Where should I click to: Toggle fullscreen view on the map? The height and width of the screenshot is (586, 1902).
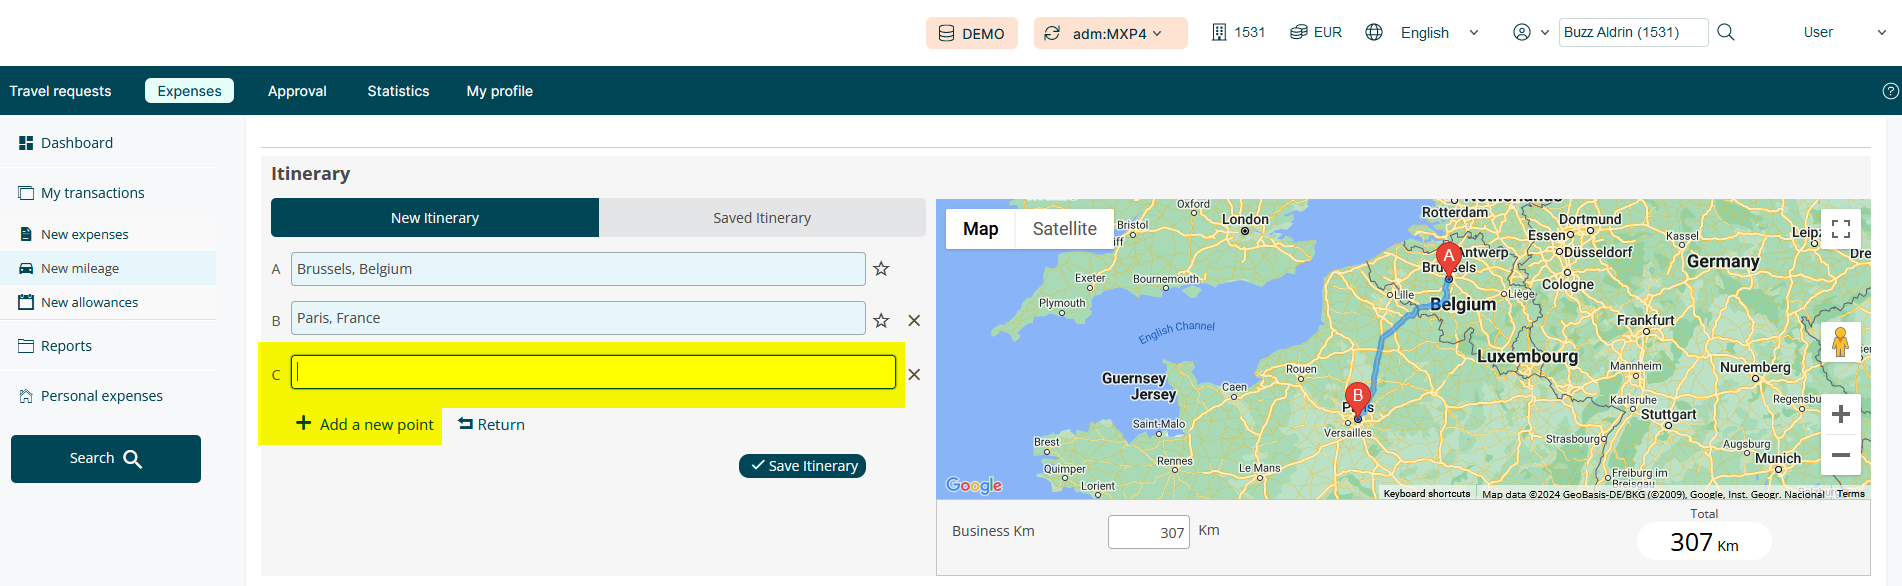pyautogui.click(x=1840, y=229)
